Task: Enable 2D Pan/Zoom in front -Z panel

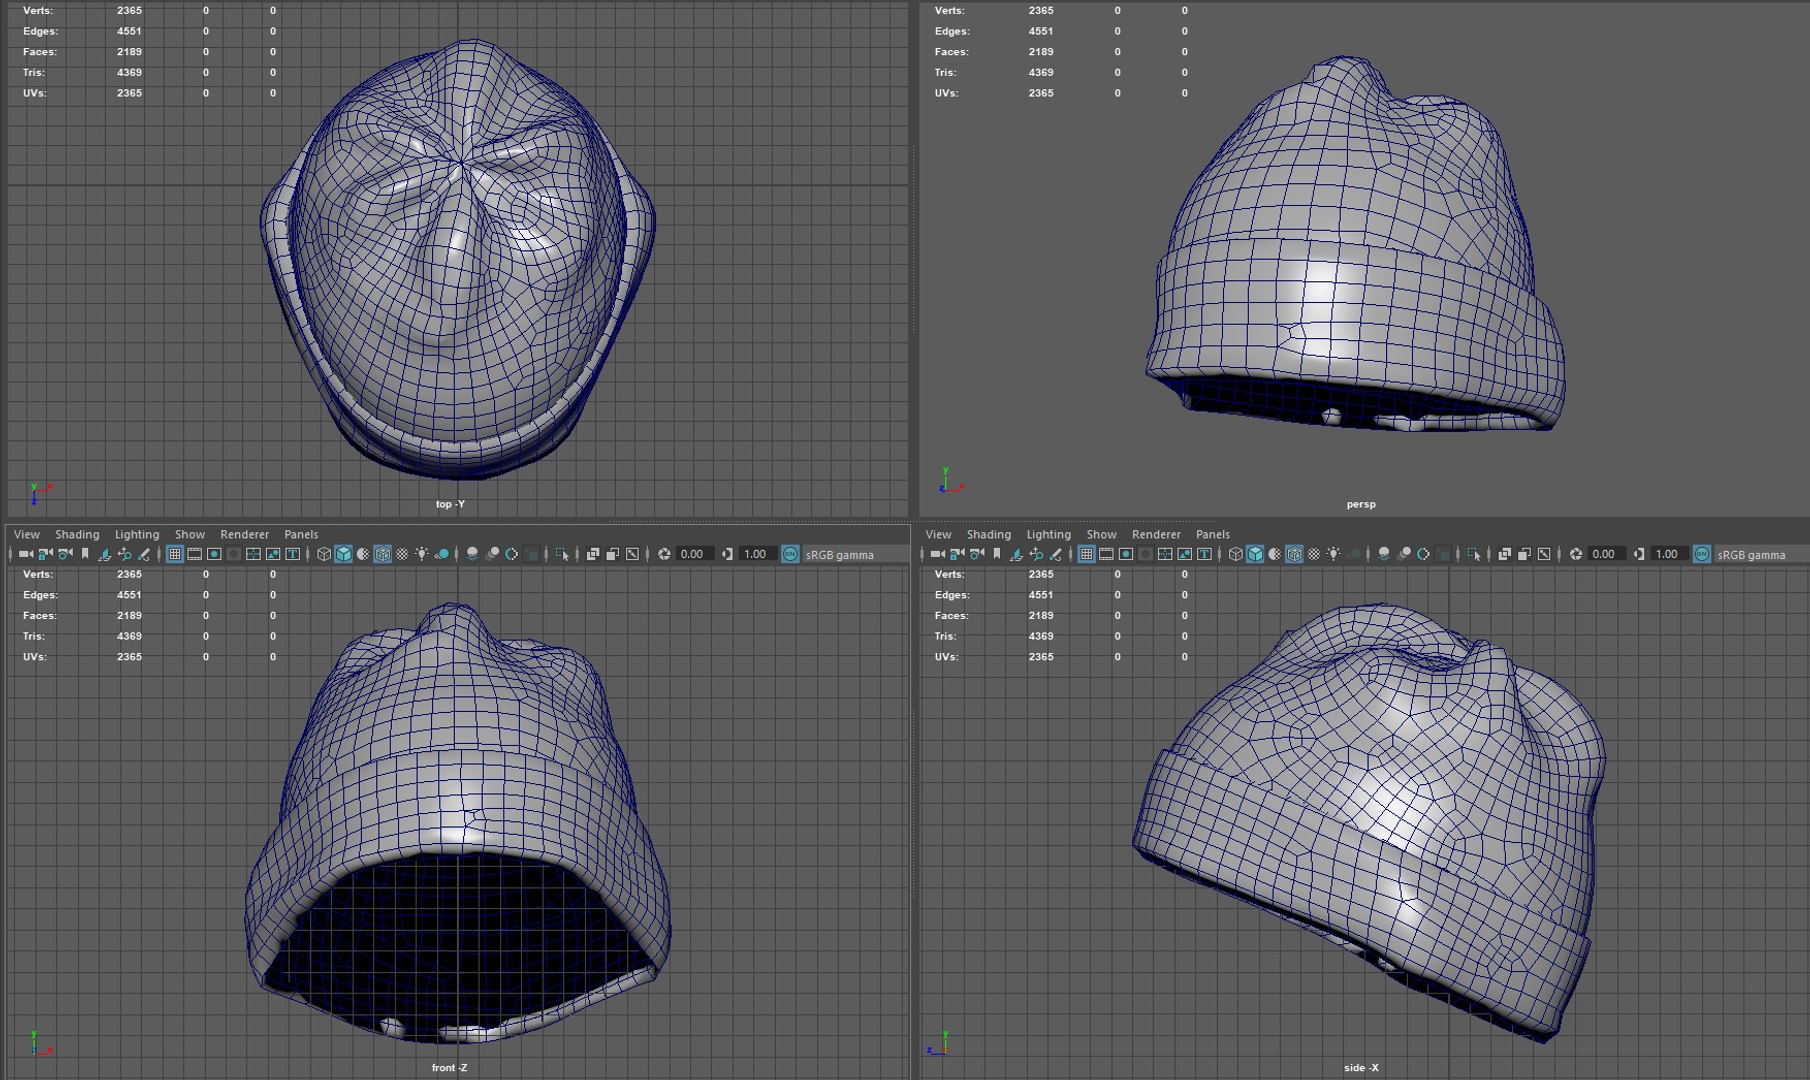Action: [124, 554]
